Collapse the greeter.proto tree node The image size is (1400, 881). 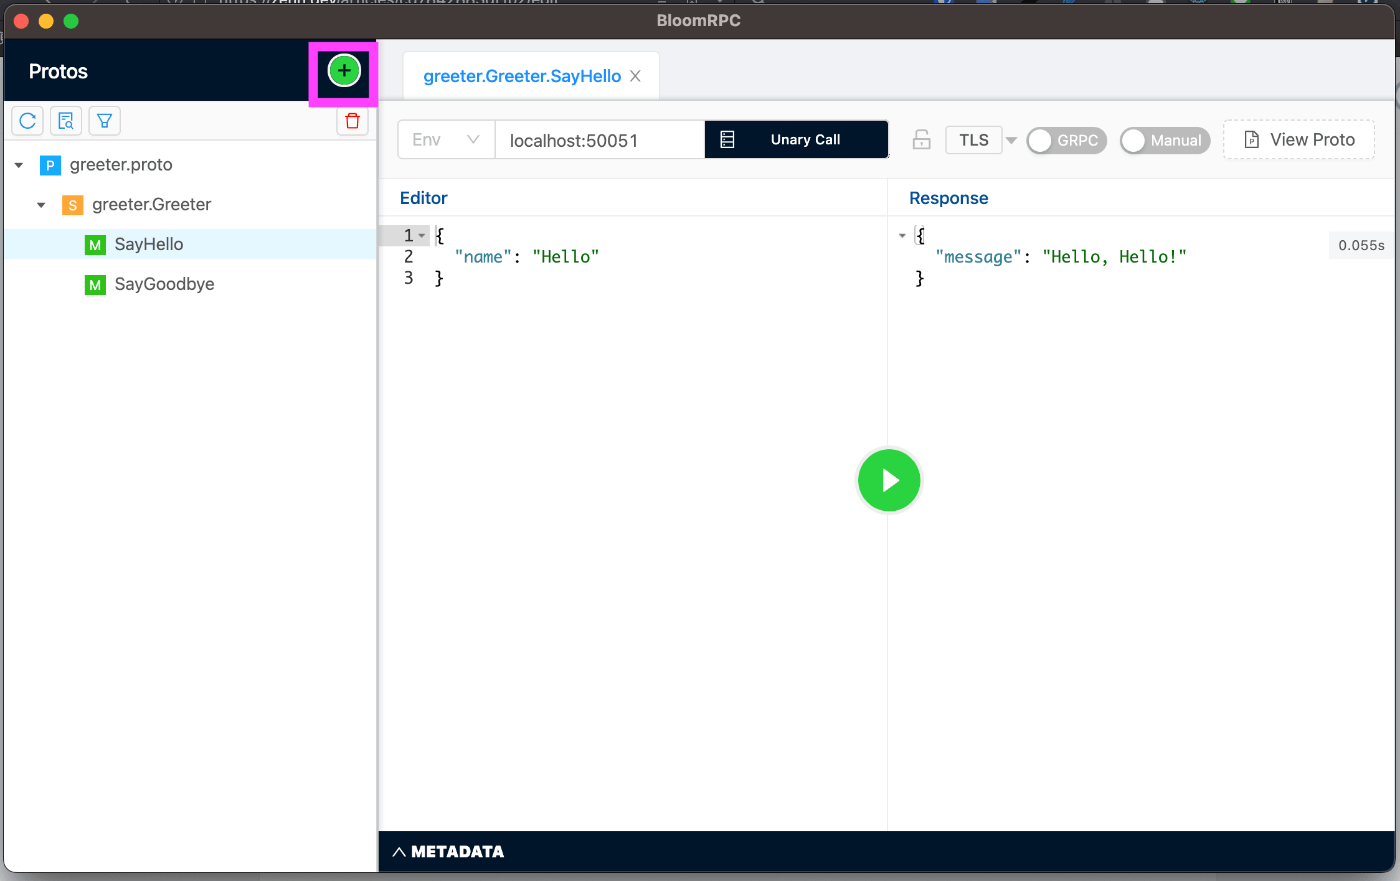click(x=19, y=165)
